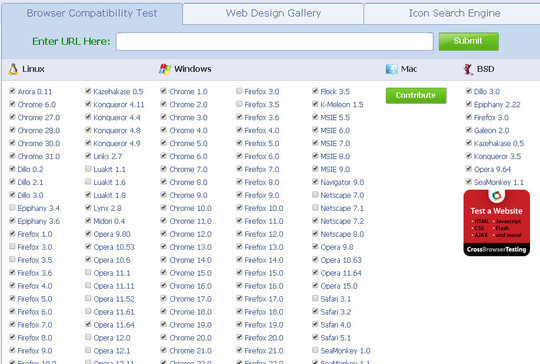The height and width of the screenshot is (364, 540).
Task: Click the BSD daemon icon
Action: [x=468, y=69]
